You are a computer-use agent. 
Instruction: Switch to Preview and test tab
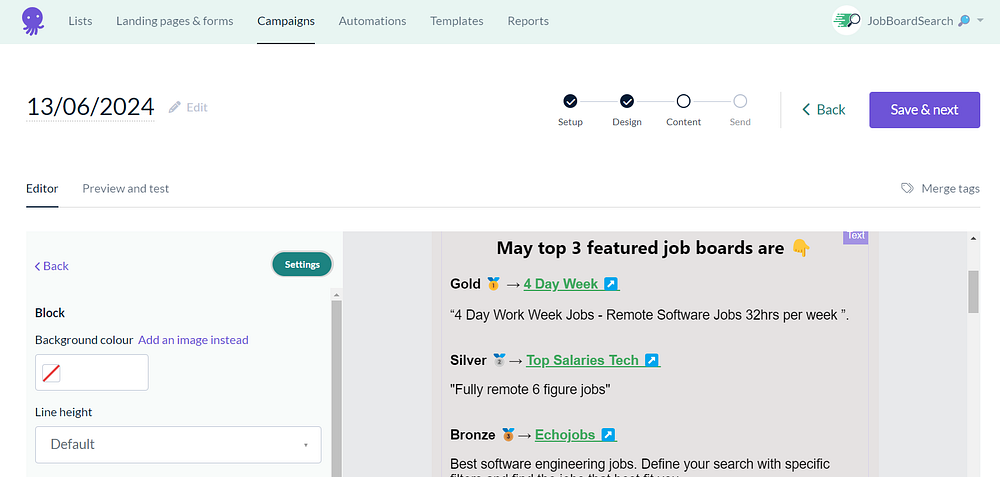tap(125, 188)
